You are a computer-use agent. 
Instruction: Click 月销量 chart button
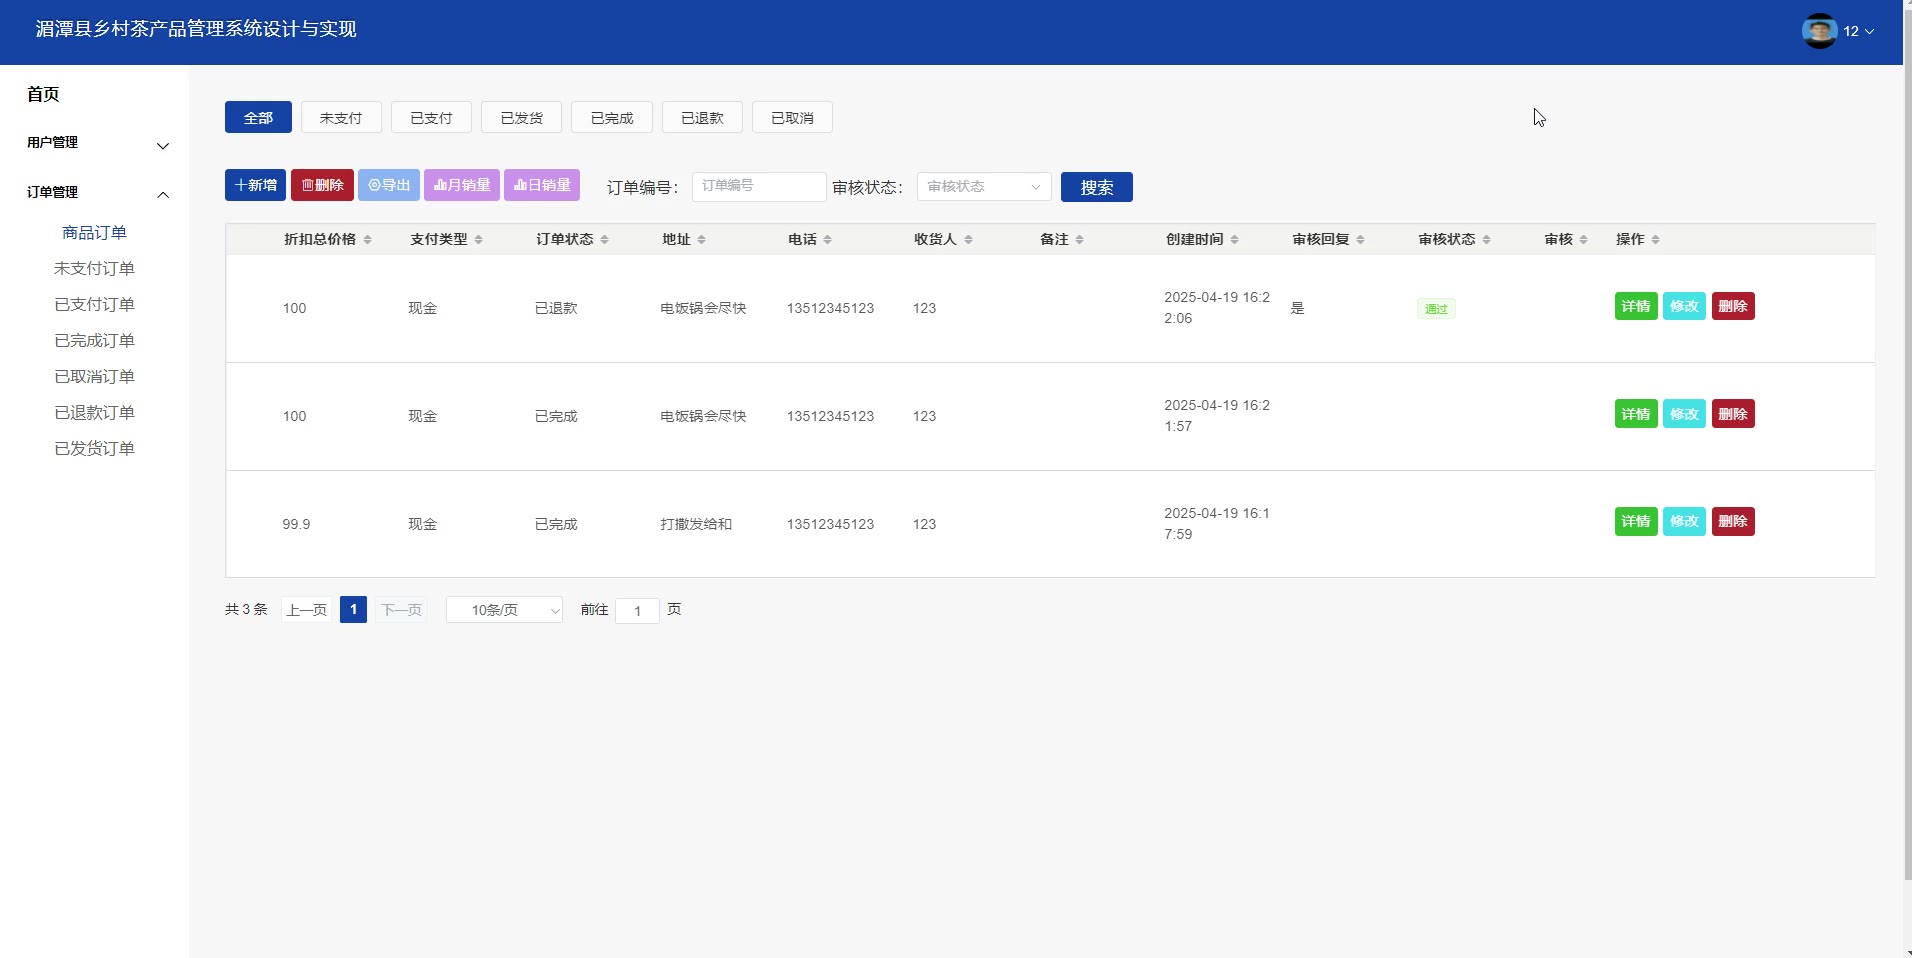click(461, 186)
